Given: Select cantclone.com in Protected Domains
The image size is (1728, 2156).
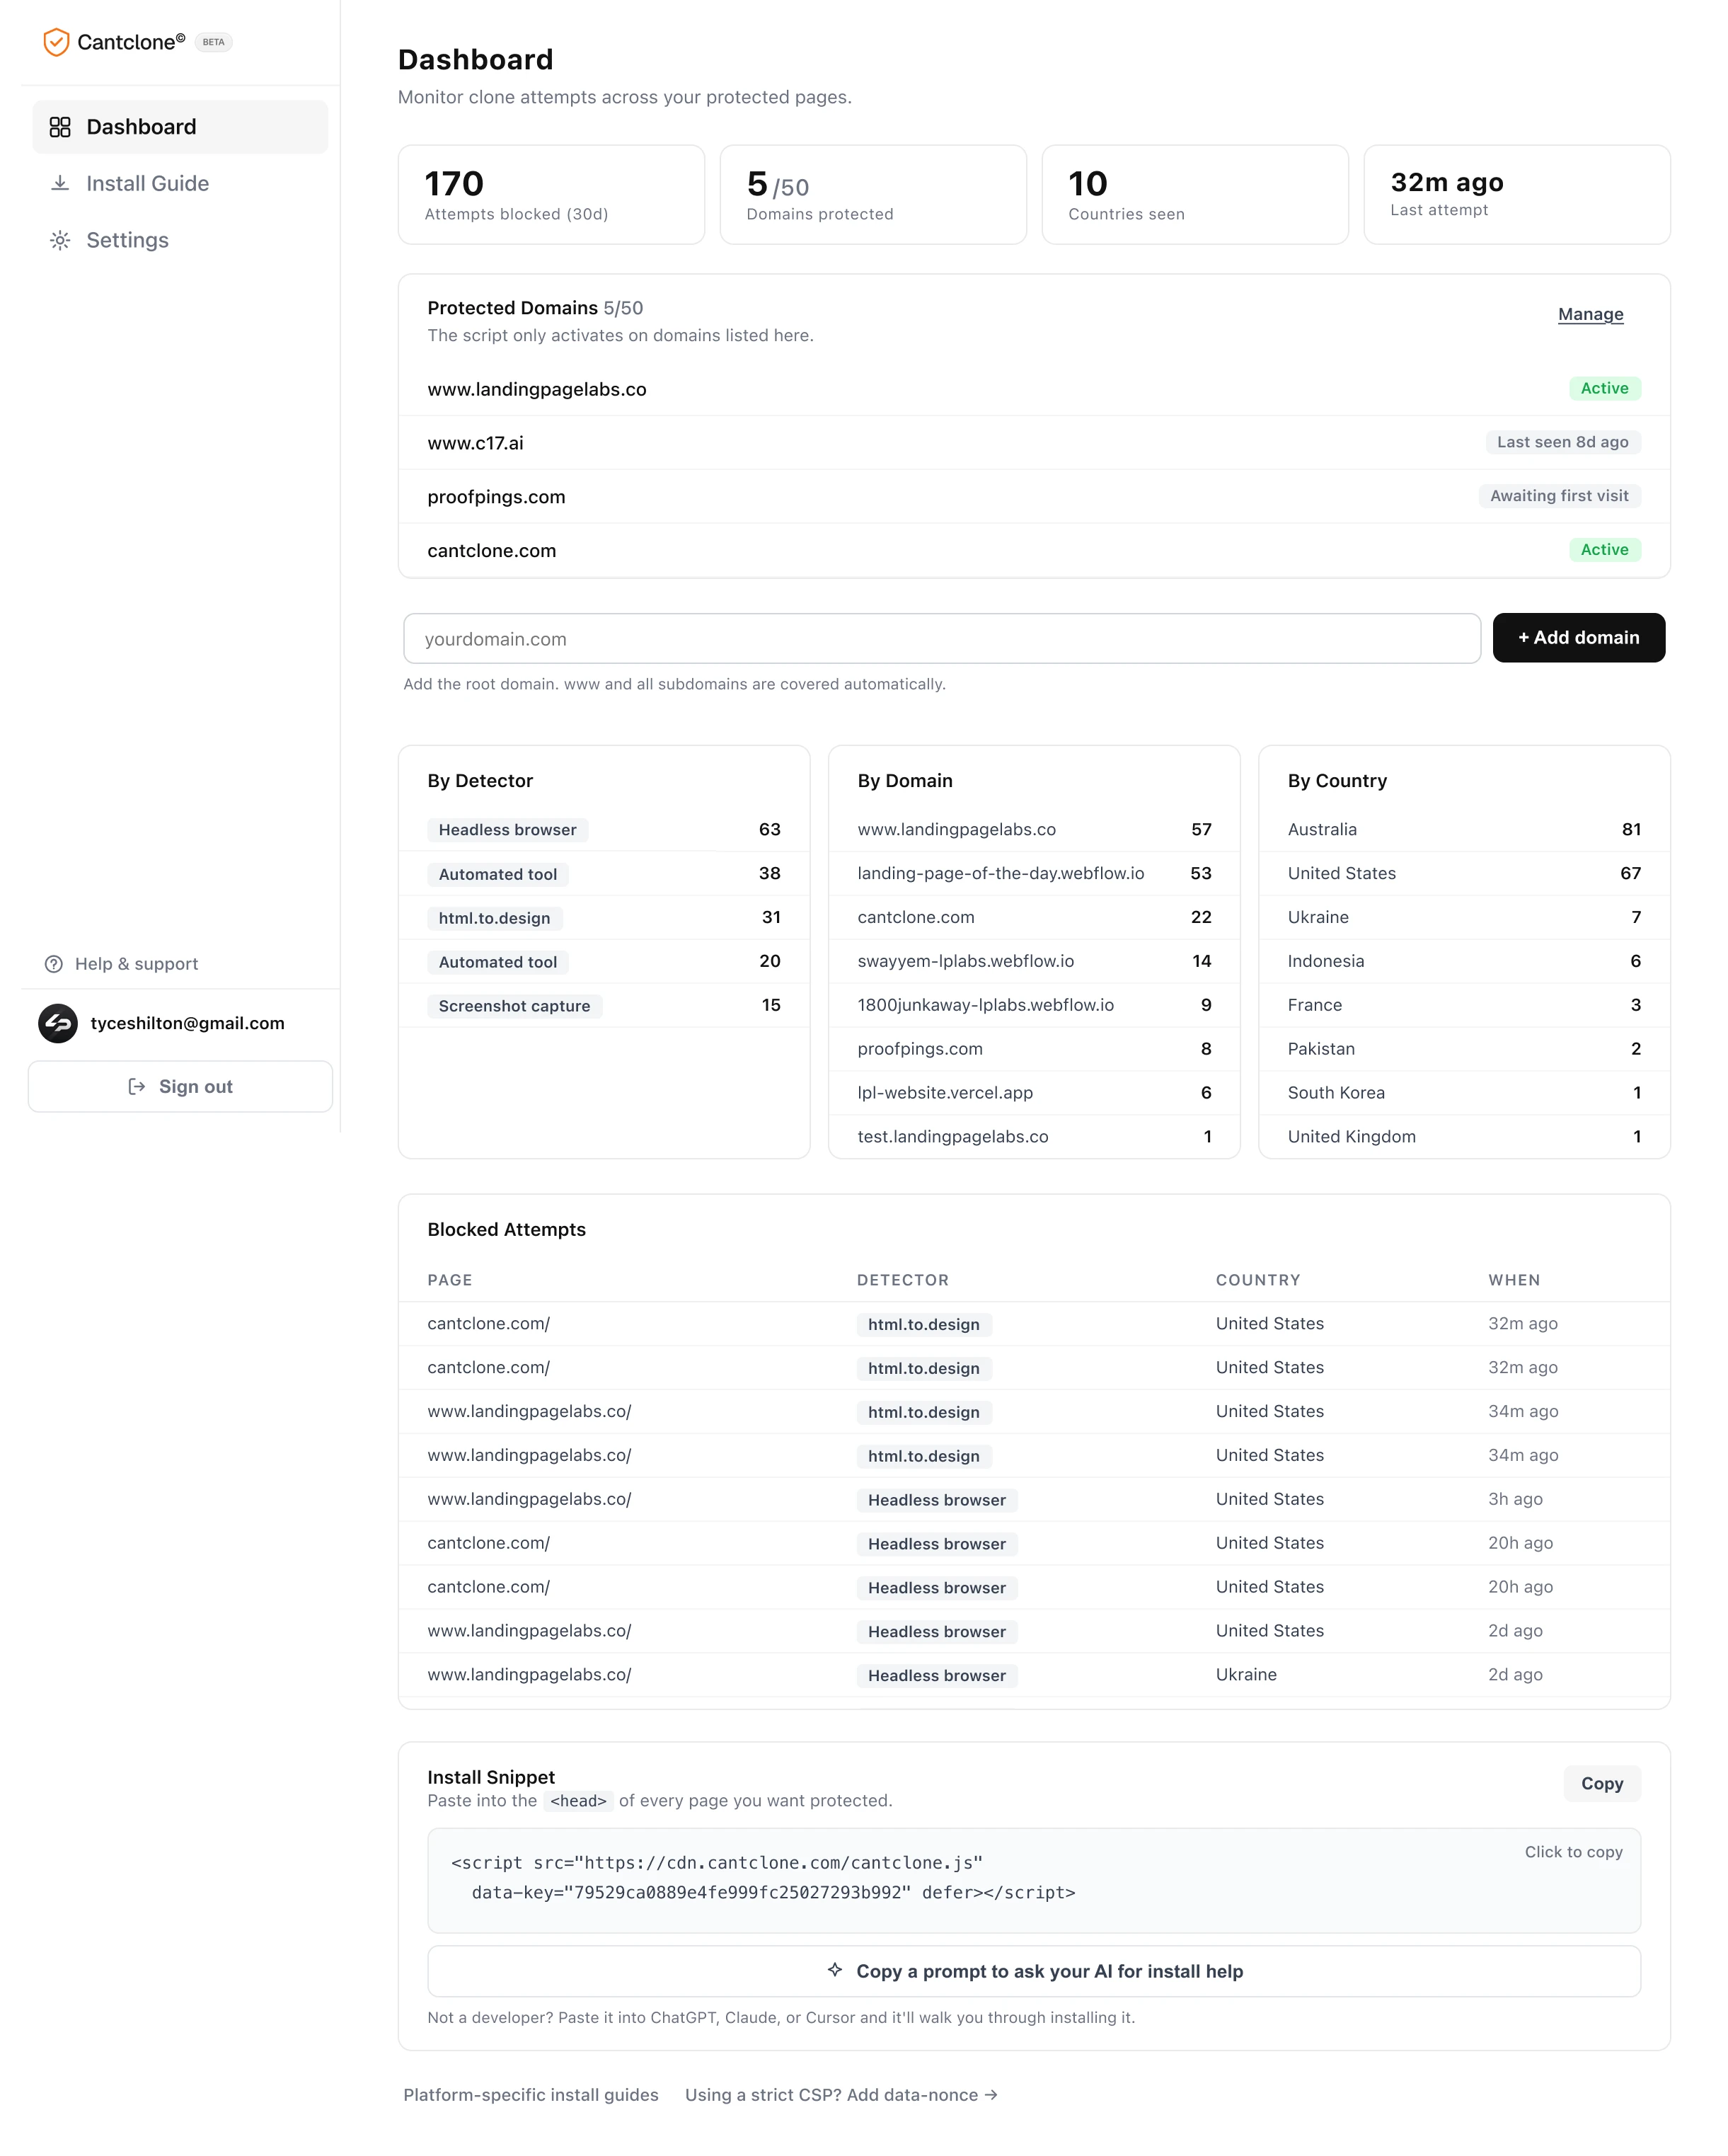Looking at the screenshot, I should (1034, 551).
